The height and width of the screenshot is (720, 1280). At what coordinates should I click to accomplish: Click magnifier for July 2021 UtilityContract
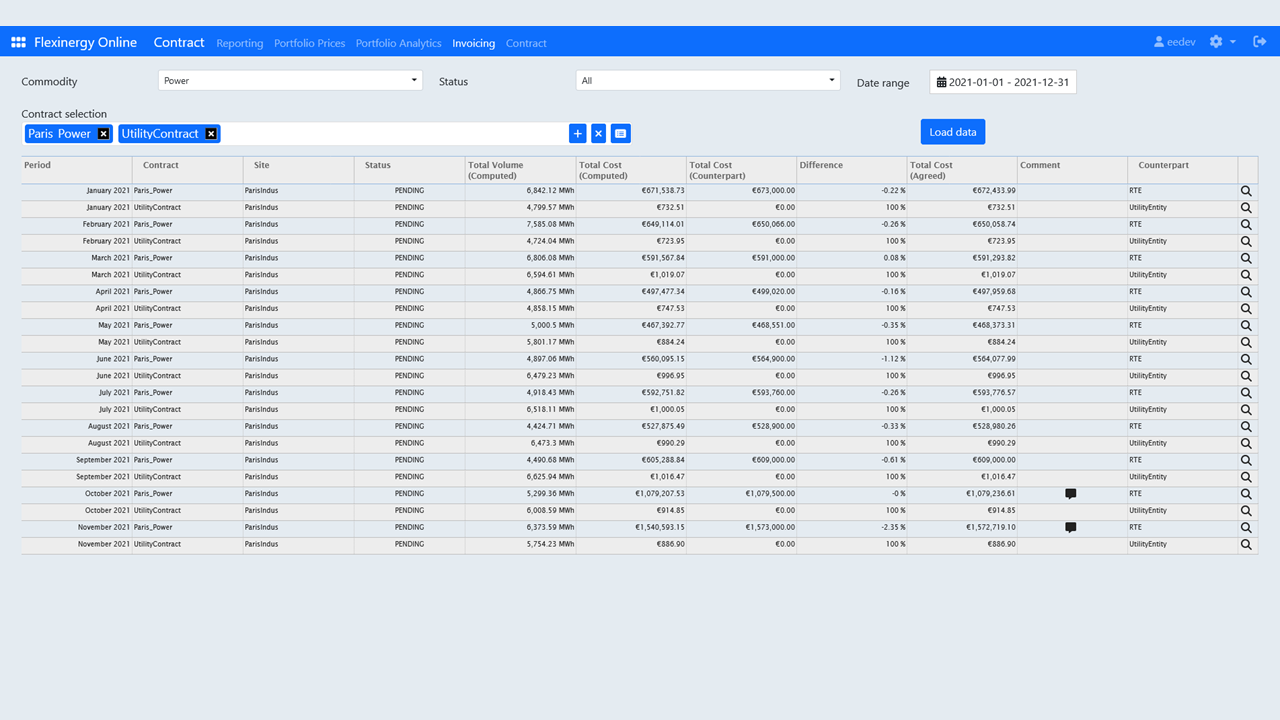point(1246,410)
